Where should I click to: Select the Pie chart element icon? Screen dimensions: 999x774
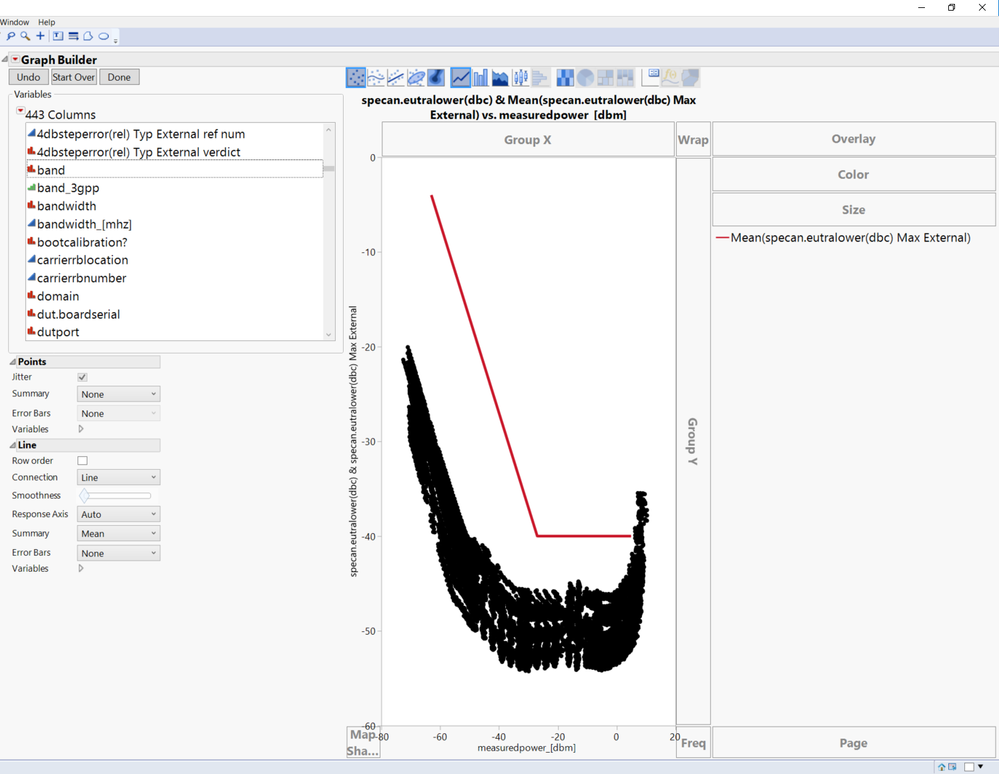pyautogui.click(x=585, y=77)
